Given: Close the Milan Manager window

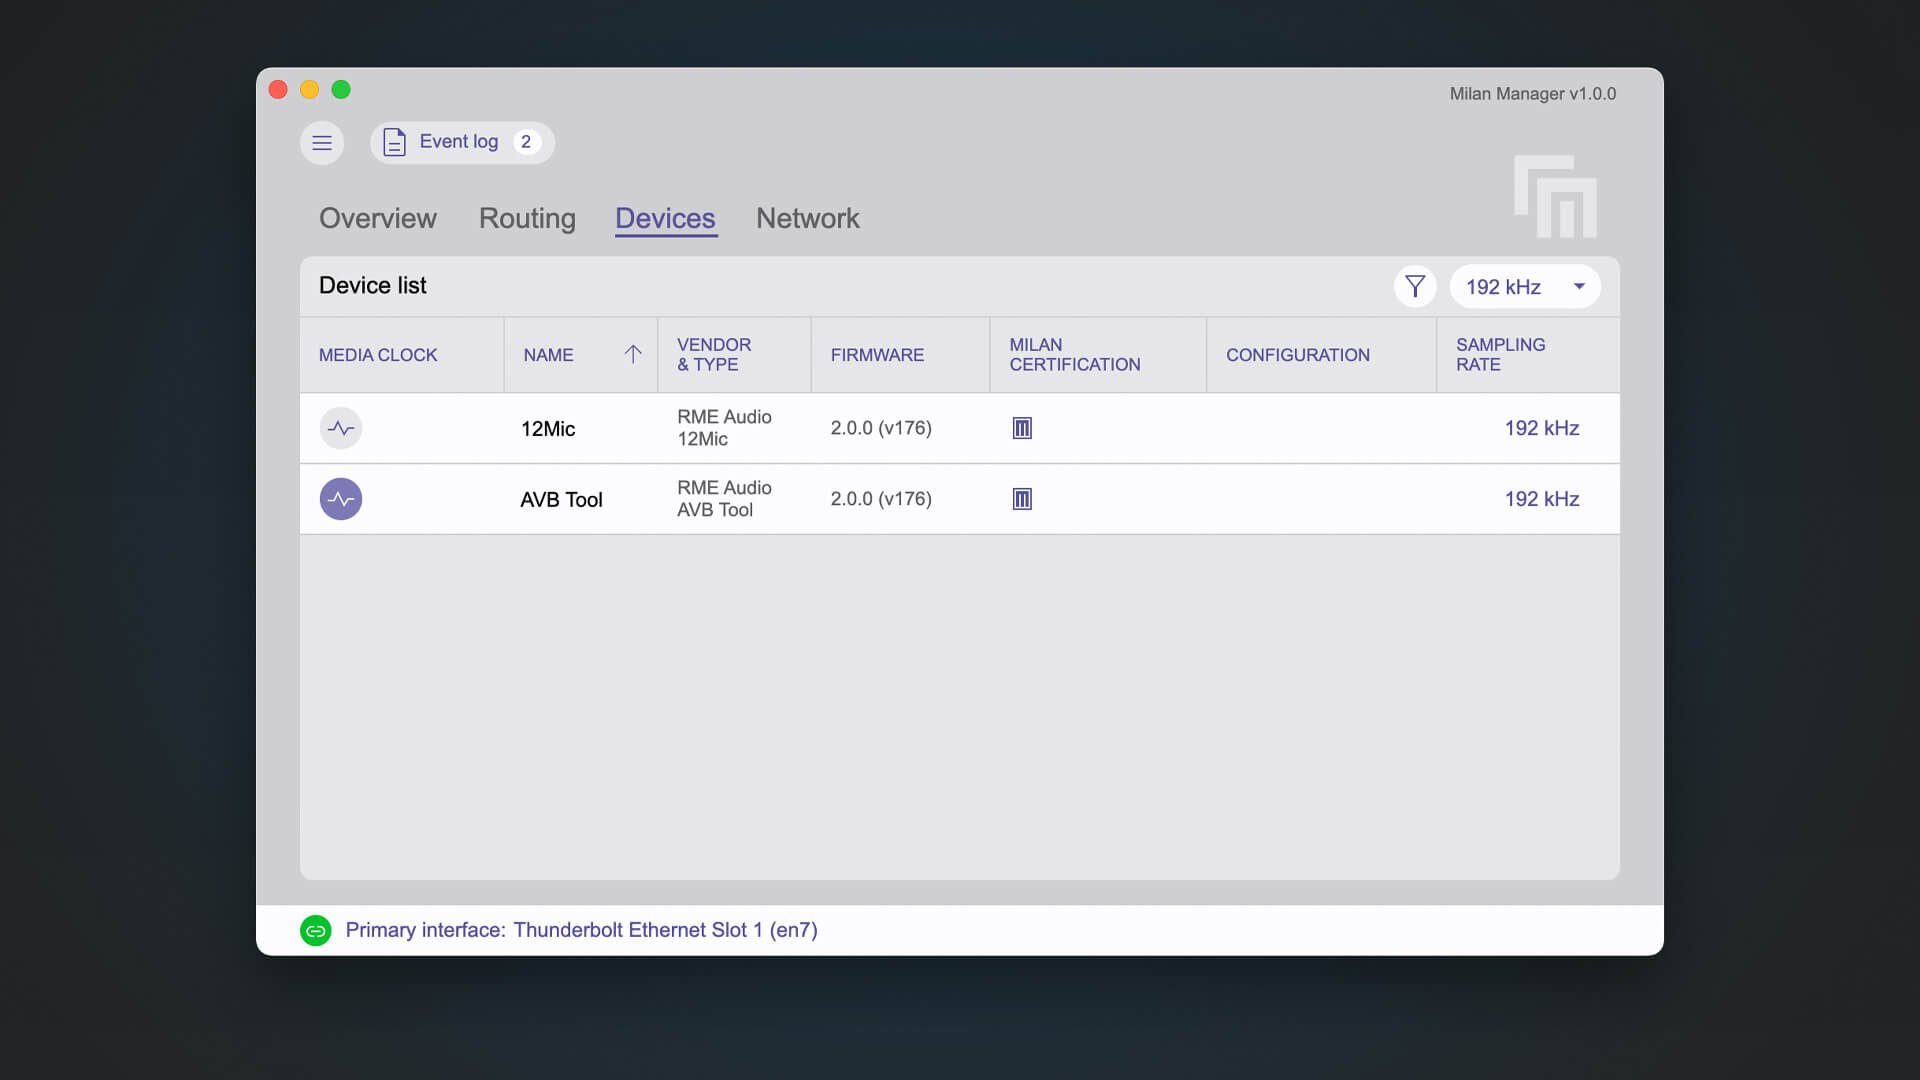Looking at the screenshot, I should click(278, 90).
